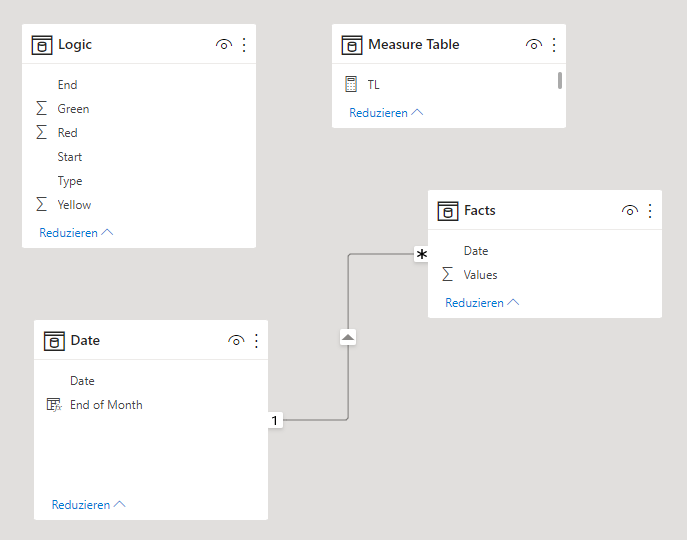
Task: Open more options for the Facts table
Action: pyautogui.click(x=650, y=211)
